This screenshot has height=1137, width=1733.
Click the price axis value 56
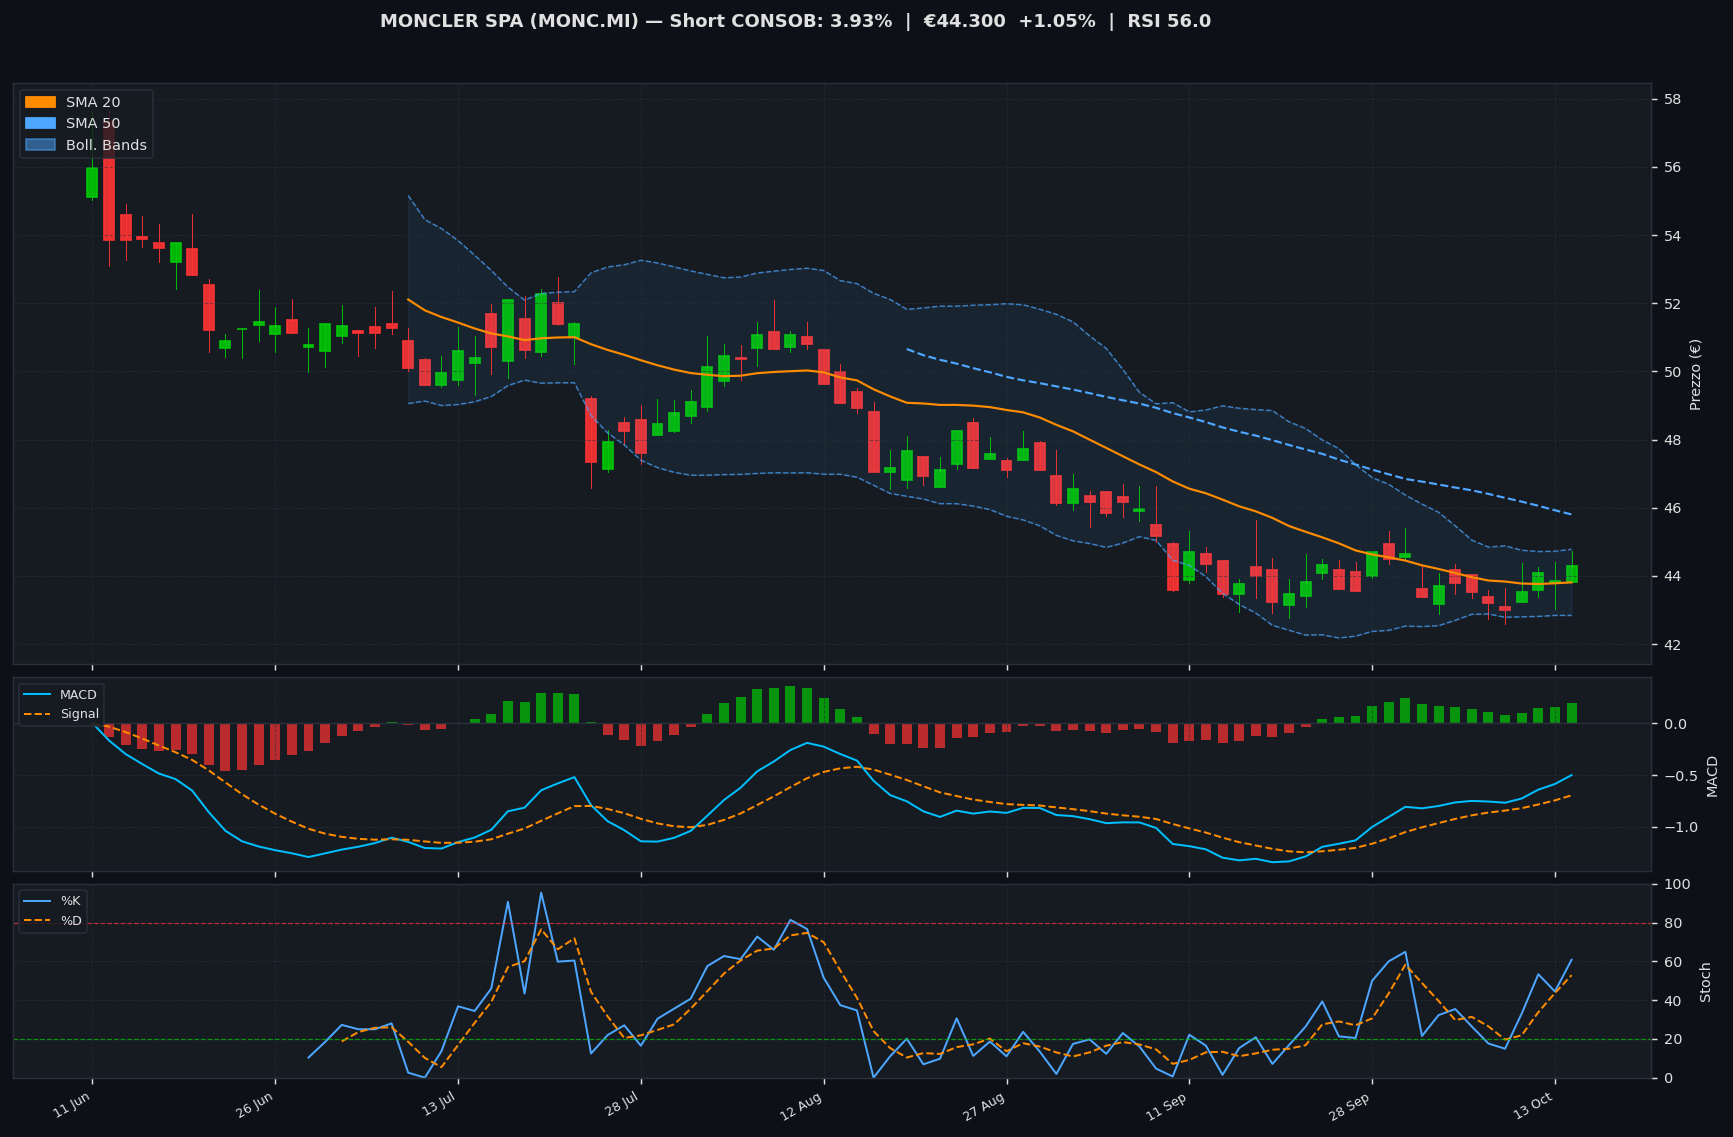coord(1672,167)
